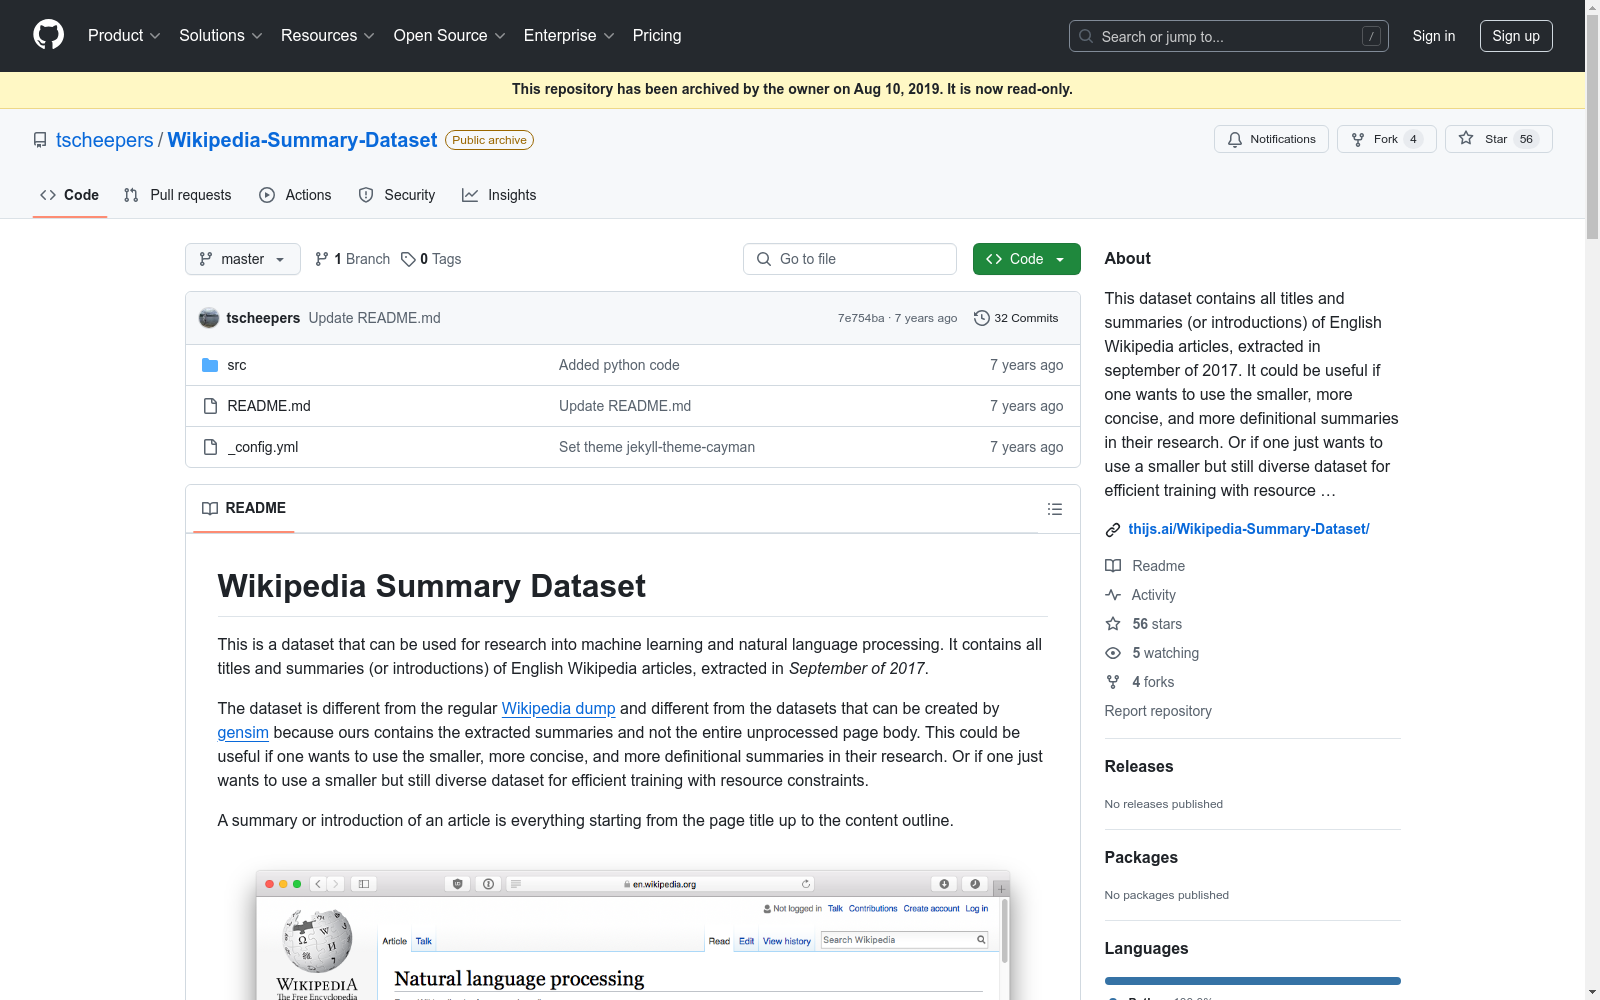Open the Pricing menu item

click(x=656, y=36)
